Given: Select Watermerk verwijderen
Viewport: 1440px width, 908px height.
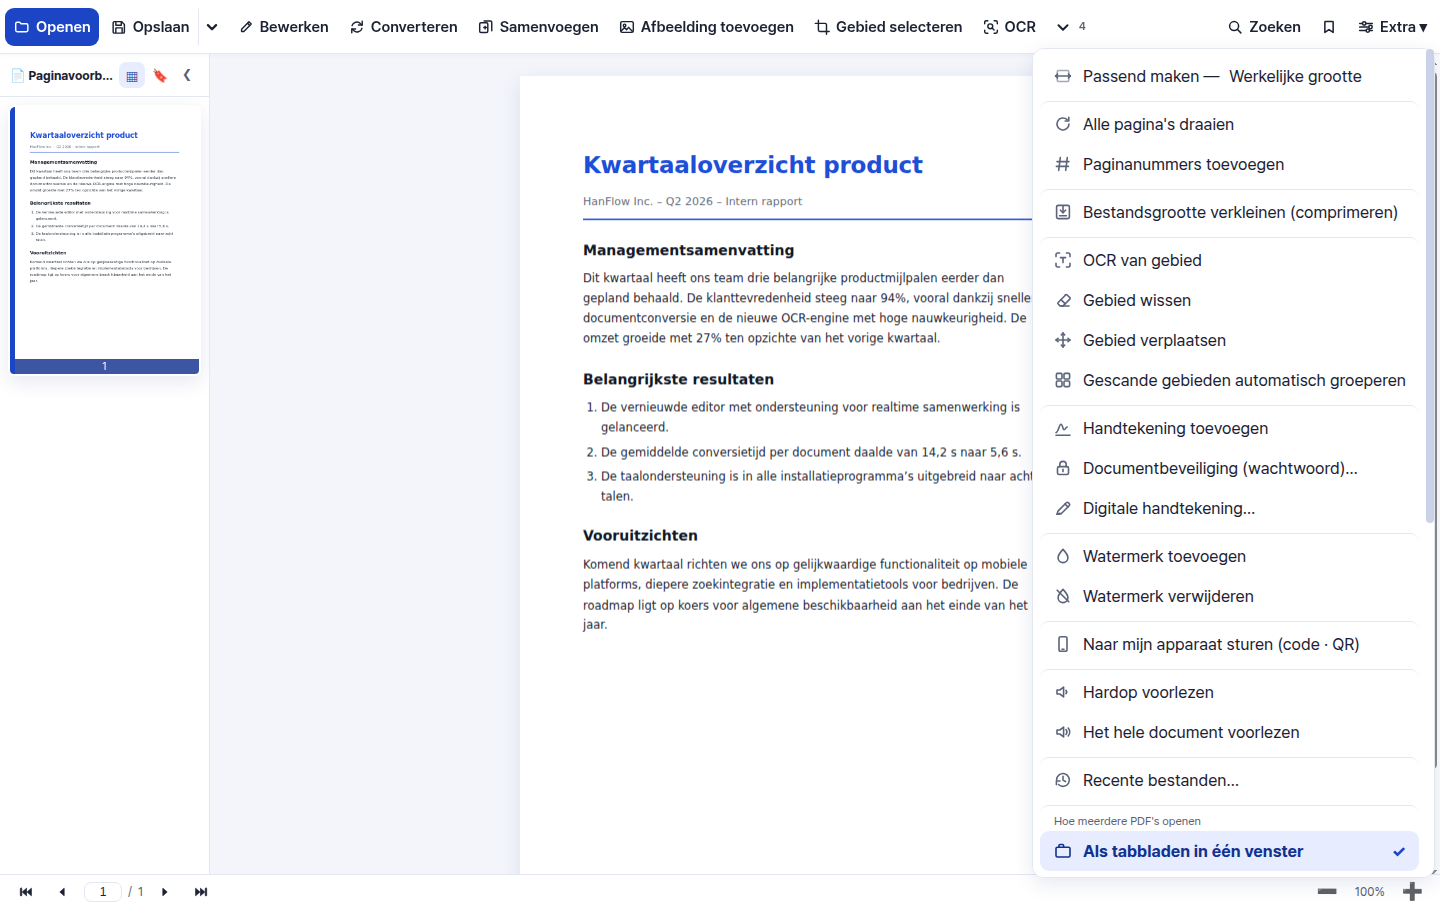Looking at the screenshot, I should click(x=1229, y=596).
